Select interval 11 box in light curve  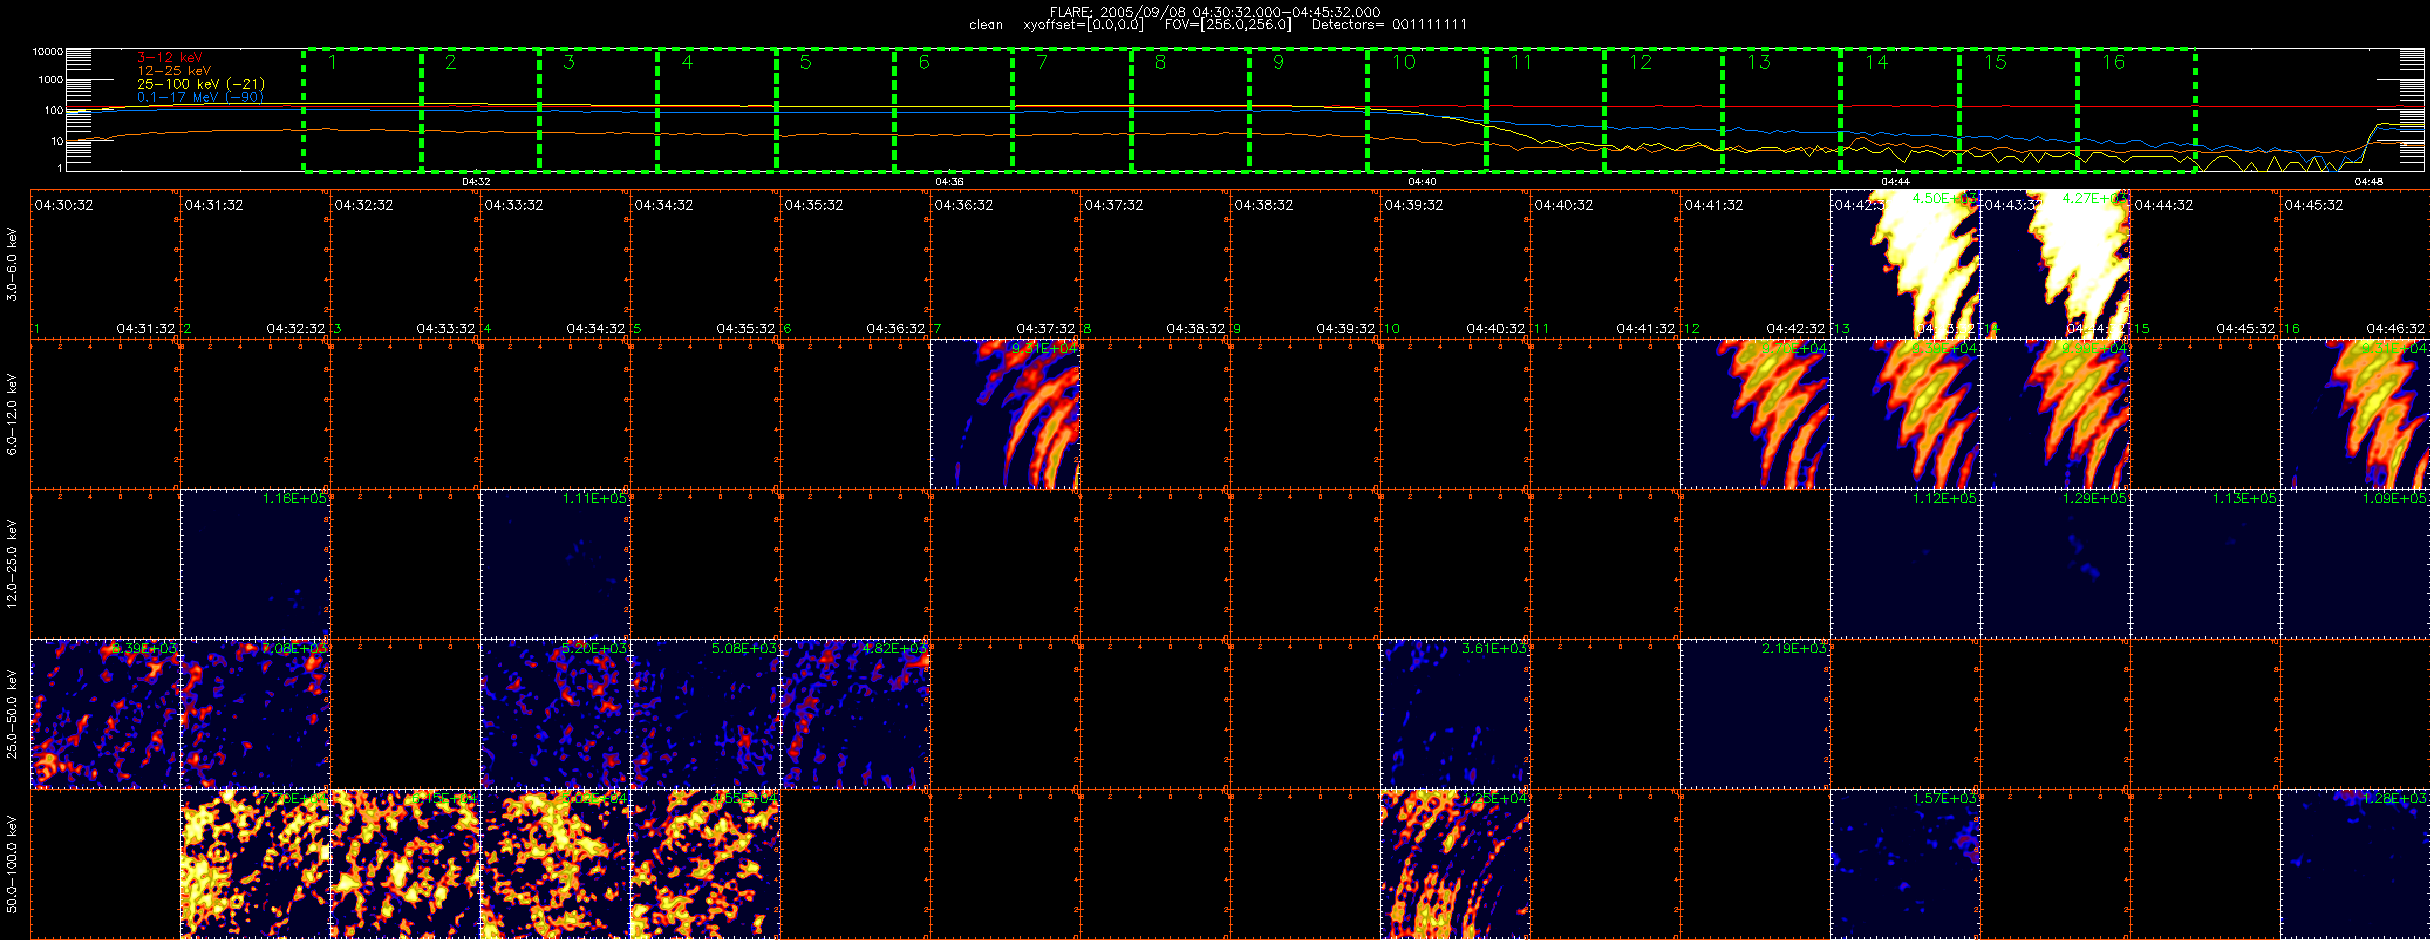1545,110
